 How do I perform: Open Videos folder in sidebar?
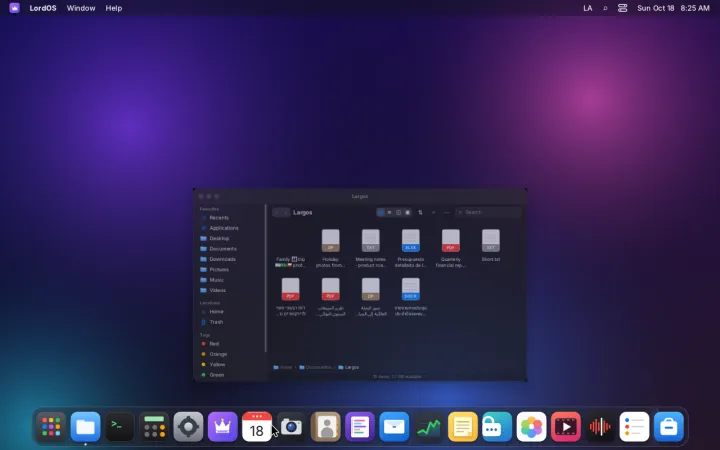point(231,290)
